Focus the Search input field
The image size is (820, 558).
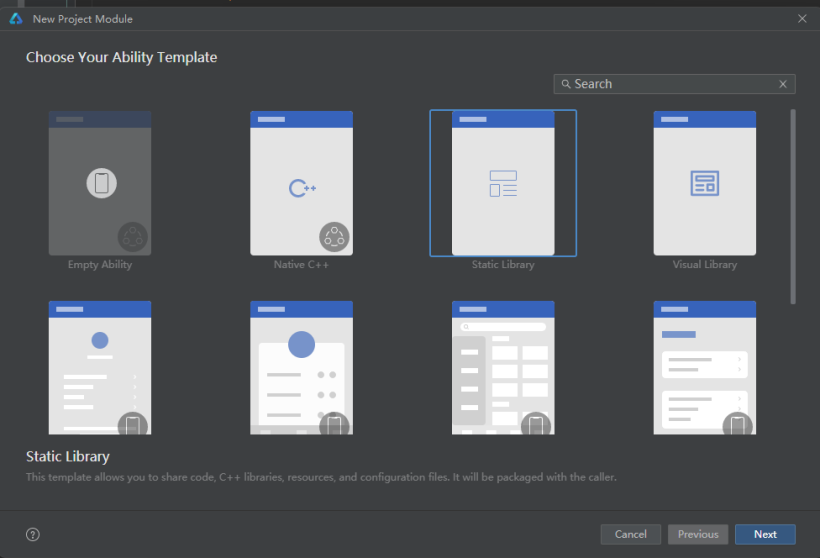tap(674, 84)
